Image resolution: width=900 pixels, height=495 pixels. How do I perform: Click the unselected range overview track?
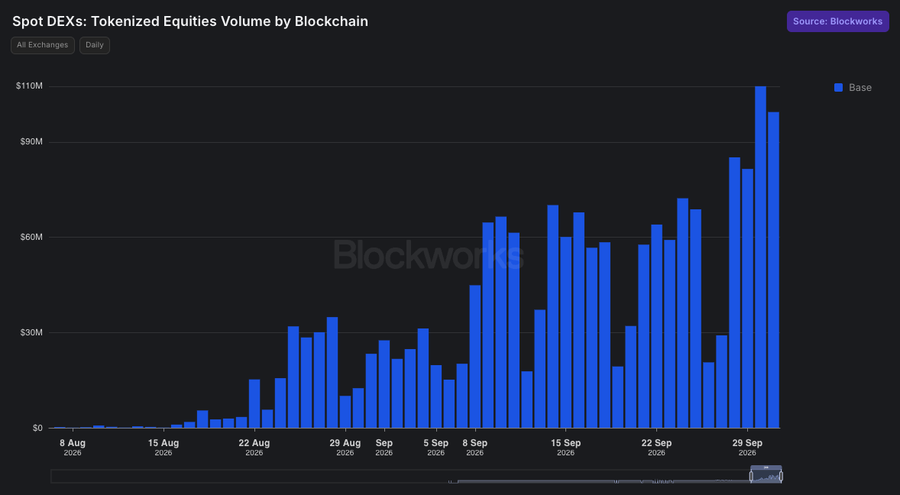[x=400, y=476]
